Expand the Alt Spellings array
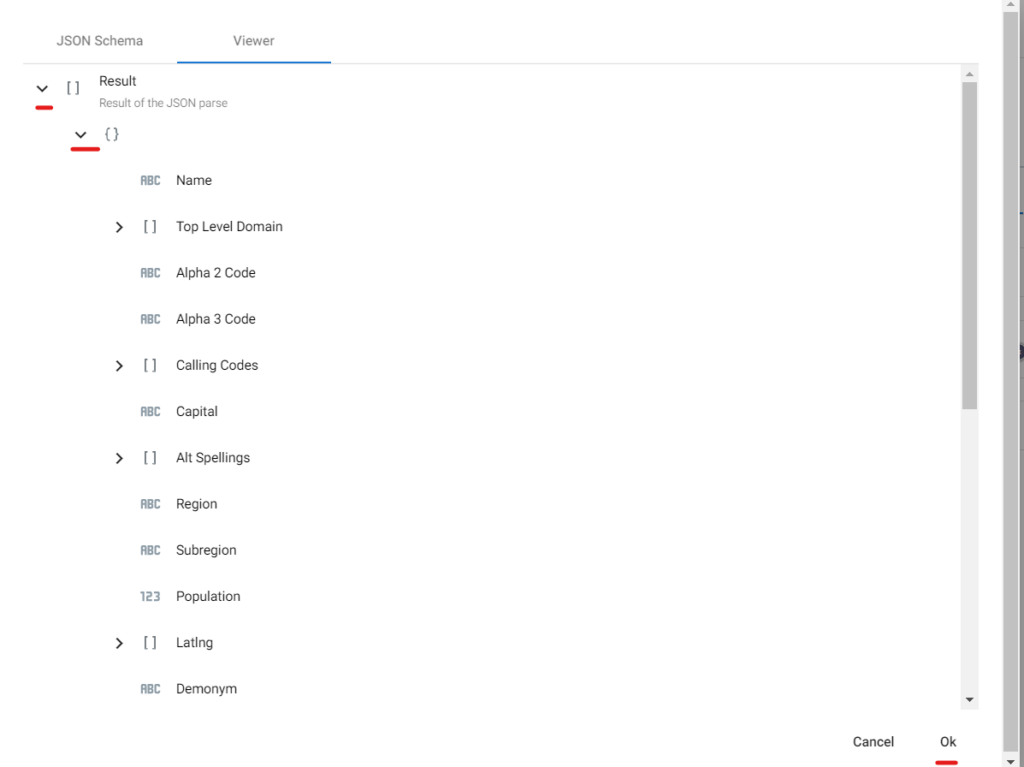 pos(119,457)
